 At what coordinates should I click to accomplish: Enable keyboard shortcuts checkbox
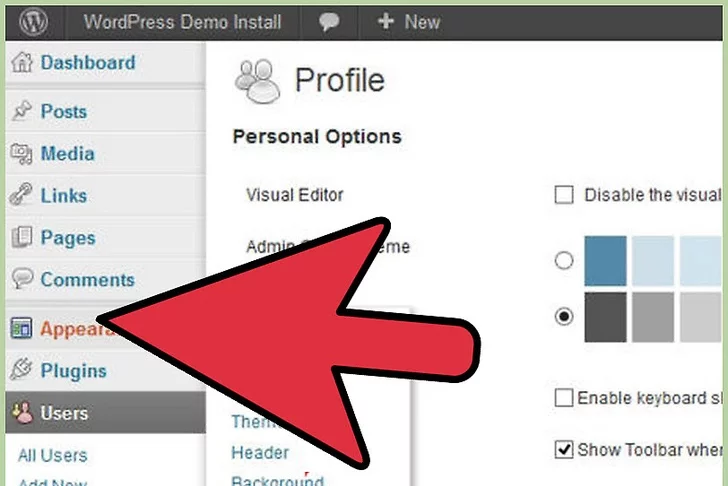coord(564,398)
